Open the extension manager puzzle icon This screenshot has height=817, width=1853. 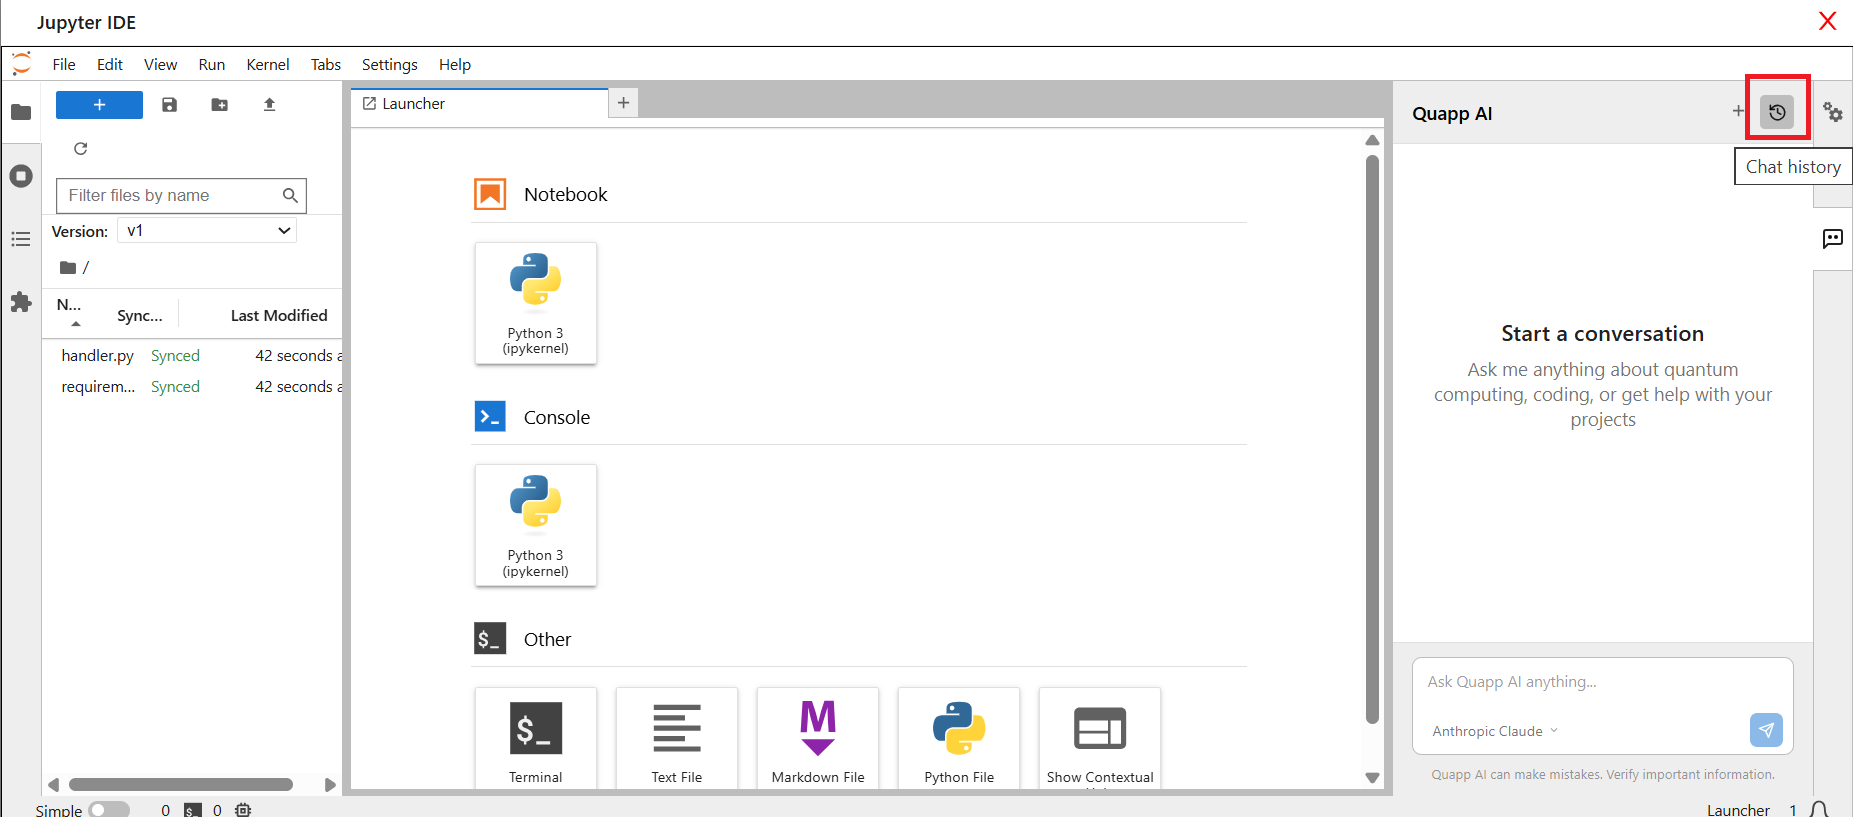tap(21, 302)
